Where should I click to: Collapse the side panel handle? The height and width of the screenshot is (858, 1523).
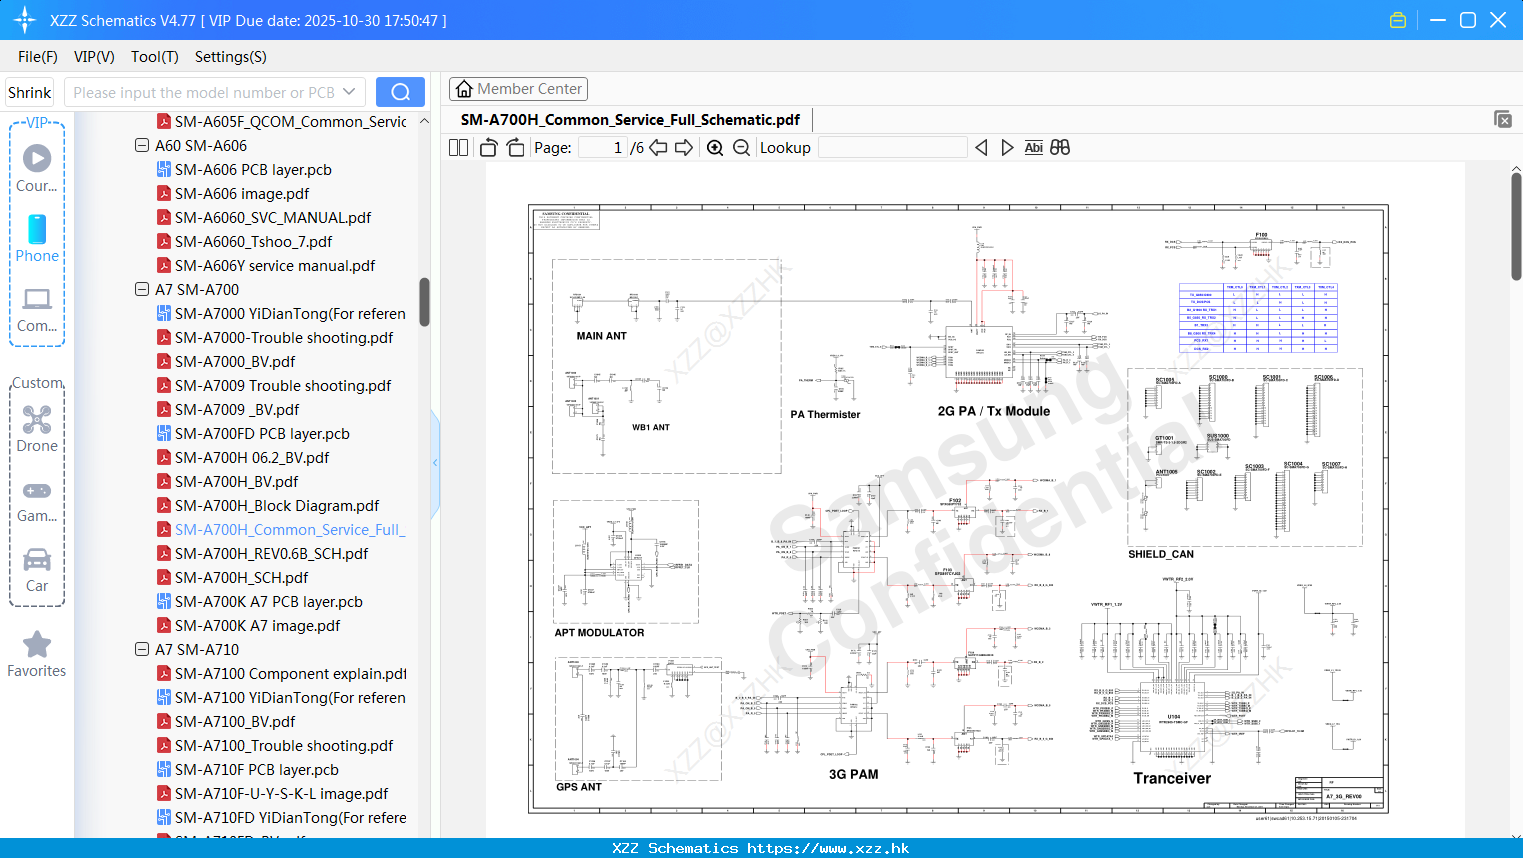coord(435,462)
